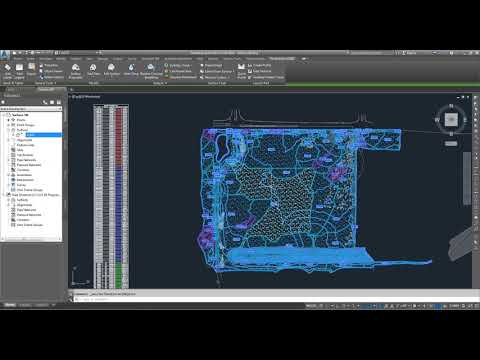Click the blue rows of the legend table
The image size is (480, 360).
118,213
